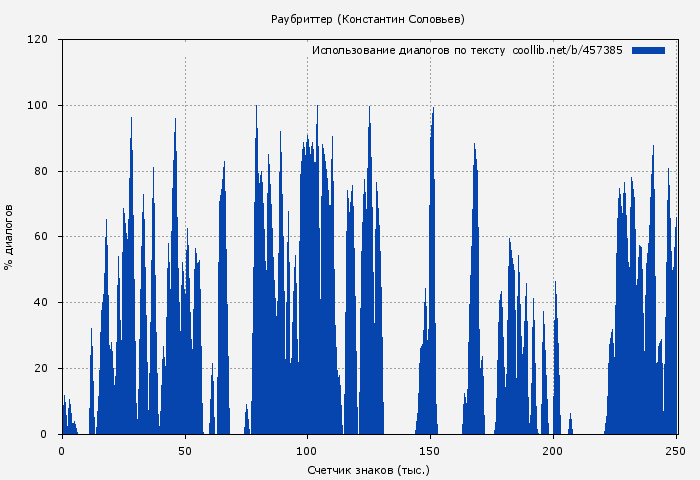Image resolution: width=700 pixels, height=480 pixels.
Task: Select the 200 tick label on the x-axis
Action: click(553, 451)
